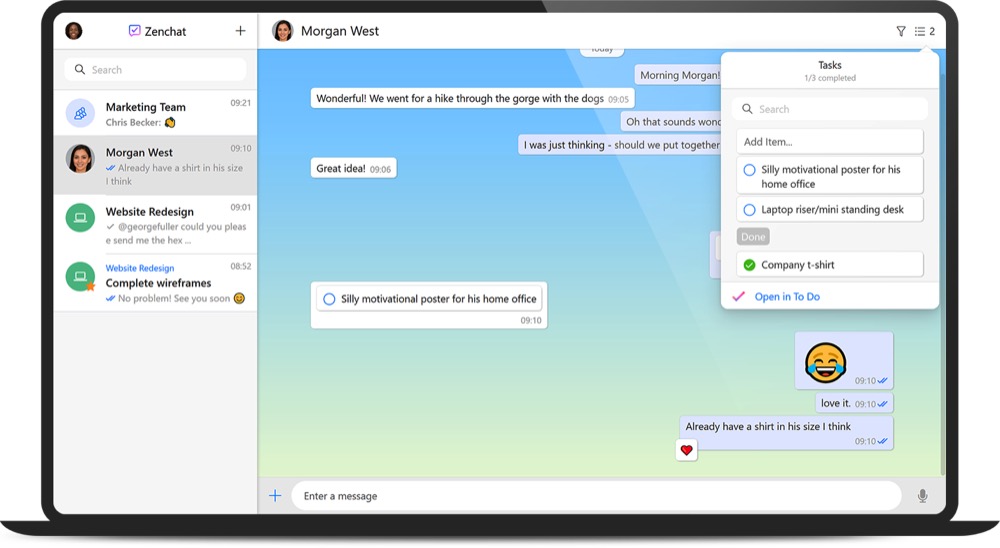Click the user profile avatar in sidebar header
1000x548 pixels.
tap(74, 31)
